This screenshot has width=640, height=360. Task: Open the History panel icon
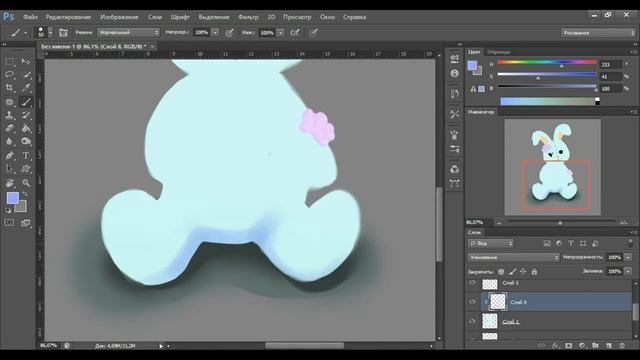[x=454, y=93]
